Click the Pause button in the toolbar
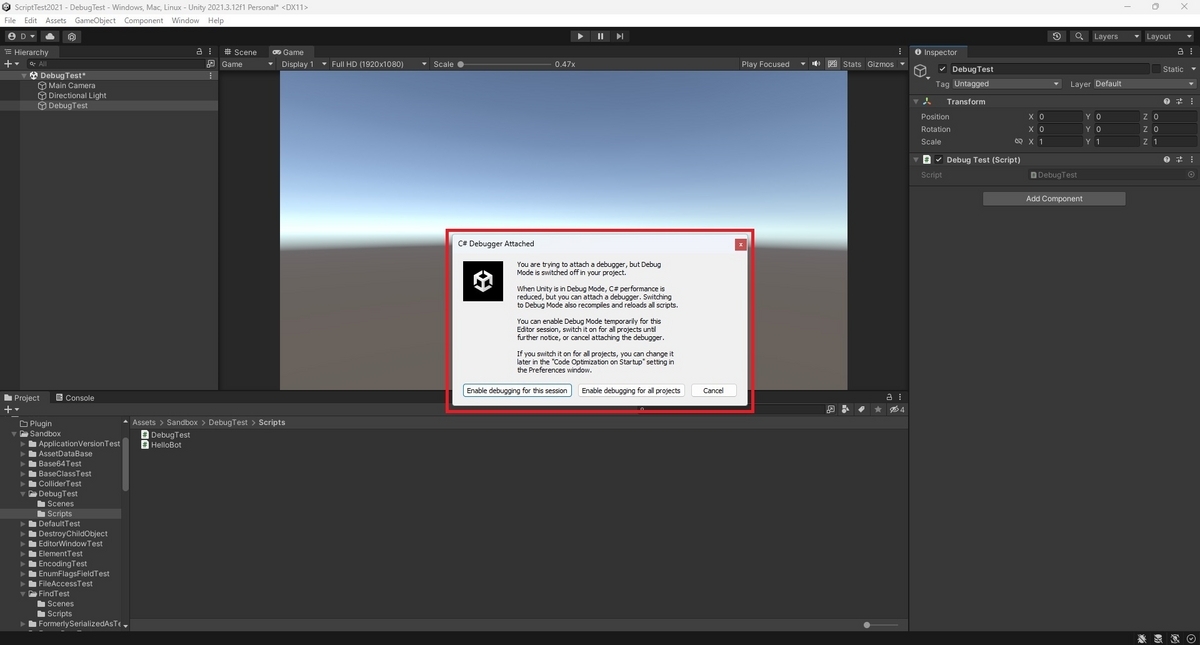The image size is (1200, 645). pos(600,36)
